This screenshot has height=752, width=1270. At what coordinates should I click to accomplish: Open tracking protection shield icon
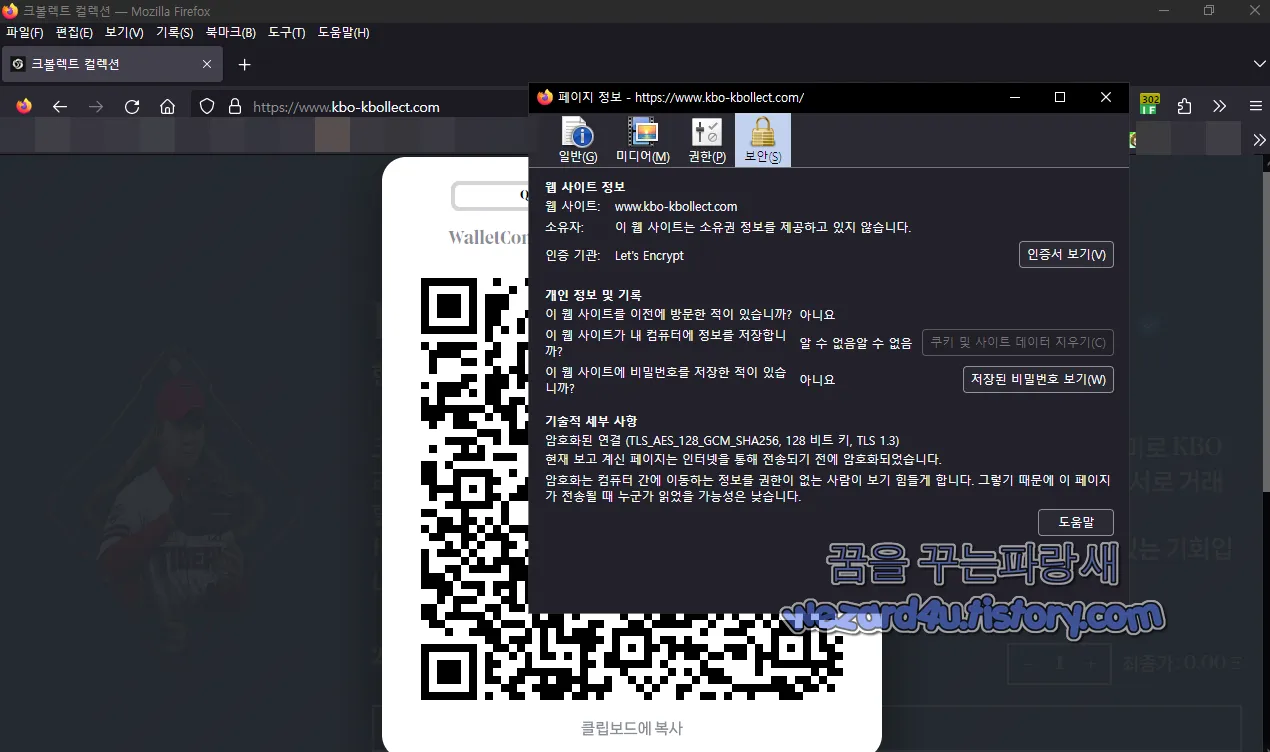pyautogui.click(x=207, y=107)
